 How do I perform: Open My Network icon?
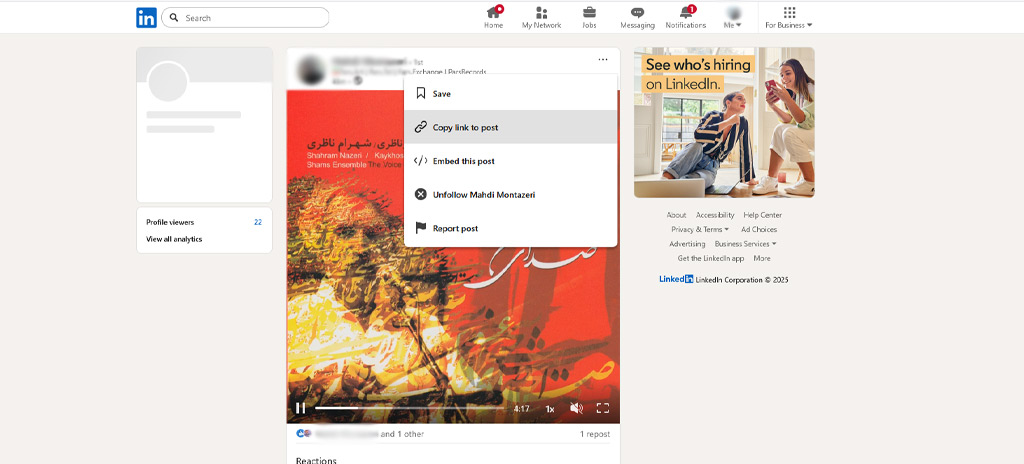[x=541, y=13]
